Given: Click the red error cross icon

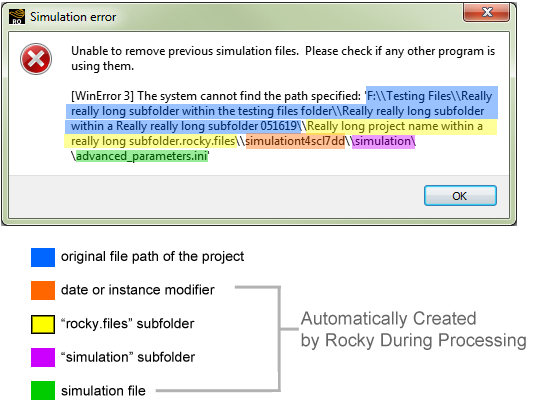Looking at the screenshot, I should tap(36, 59).
